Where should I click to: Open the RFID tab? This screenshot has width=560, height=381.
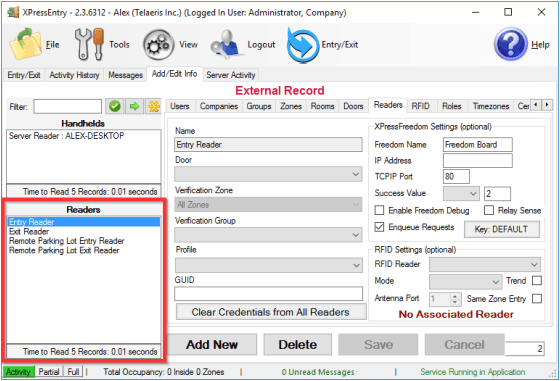point(421,106)
